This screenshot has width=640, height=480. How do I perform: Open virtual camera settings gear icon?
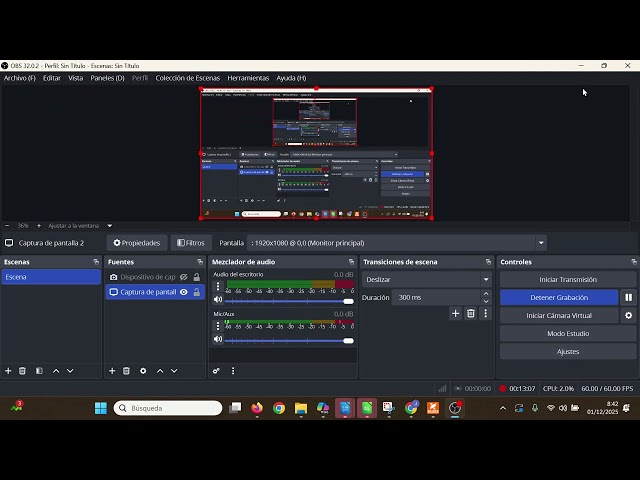tap(629, 316)
